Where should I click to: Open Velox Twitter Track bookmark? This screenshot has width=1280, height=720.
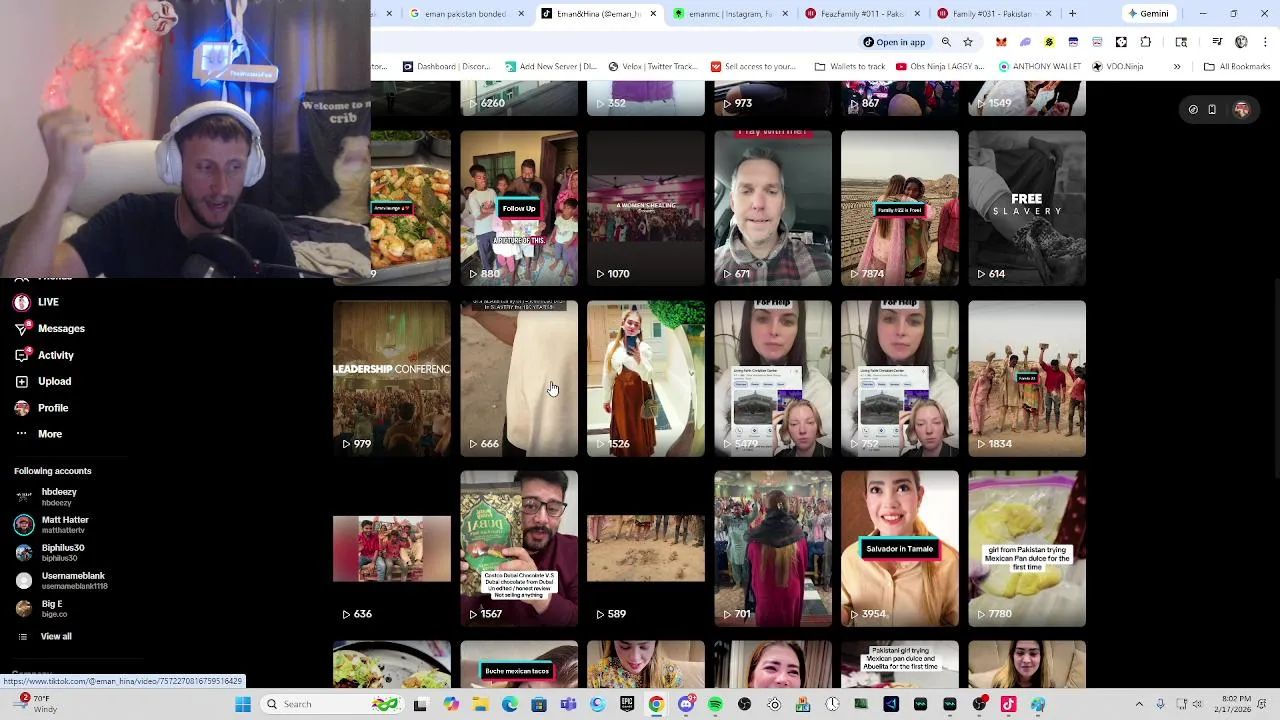pos(652,67)
